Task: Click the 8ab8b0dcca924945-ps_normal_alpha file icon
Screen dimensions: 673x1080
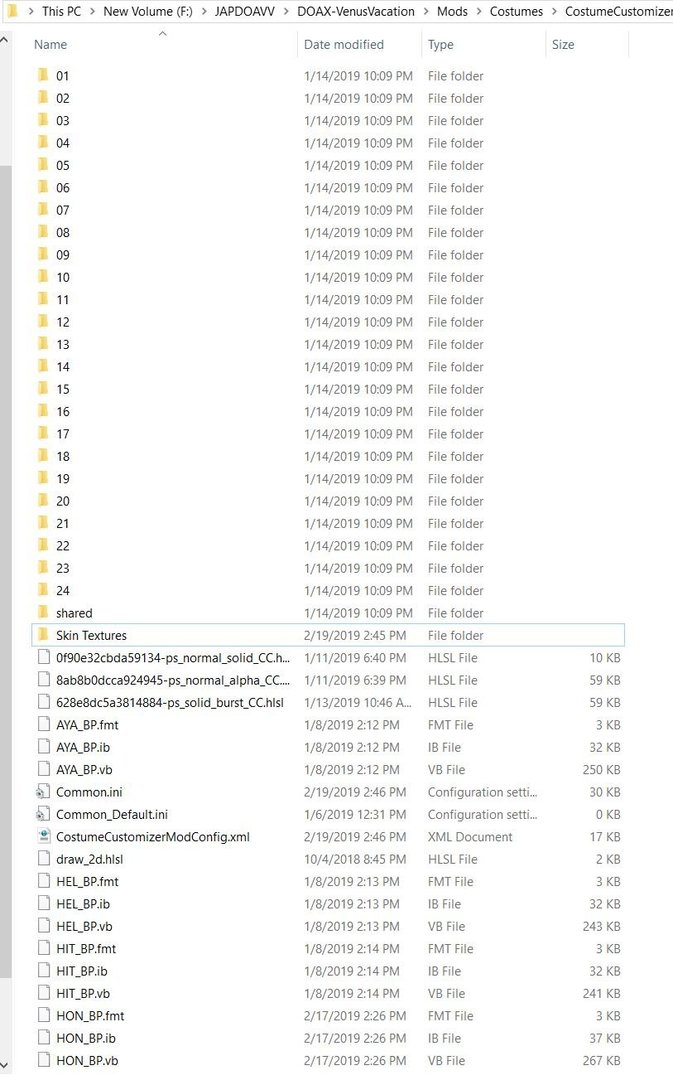Action: click(43, 680)
